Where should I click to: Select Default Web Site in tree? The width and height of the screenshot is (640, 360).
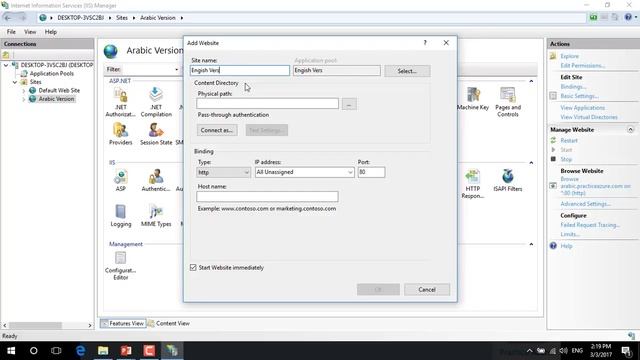coord(59,91)
